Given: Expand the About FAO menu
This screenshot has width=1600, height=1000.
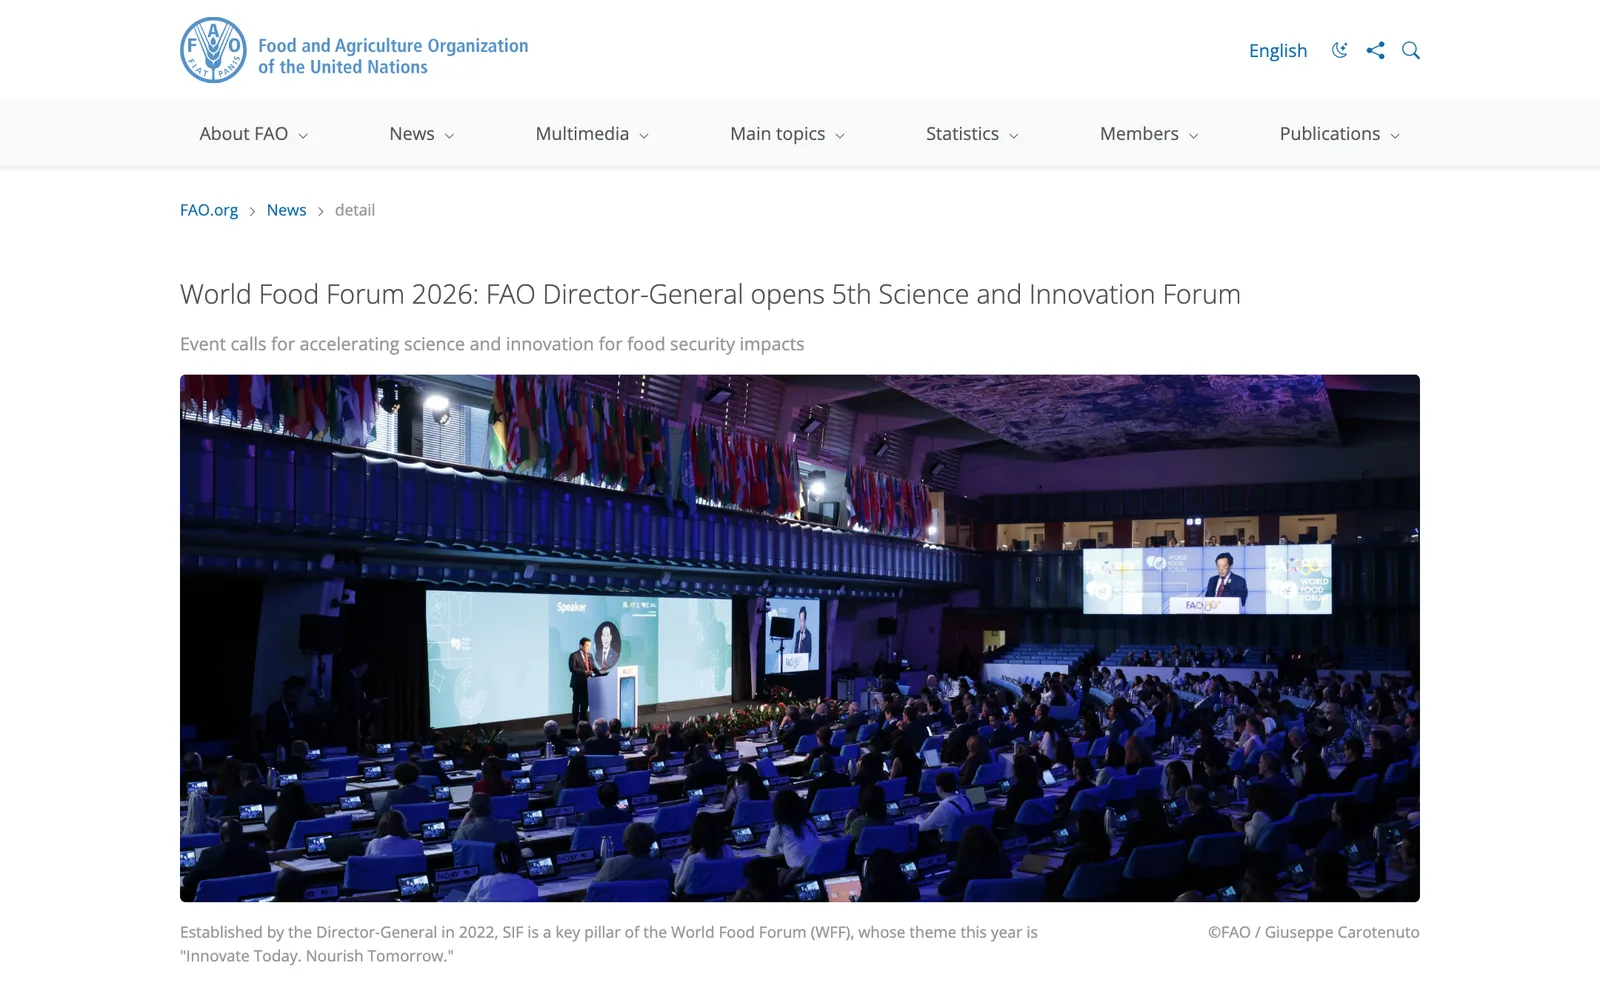Looking at the screenshot, I should [x=253, y=134].
